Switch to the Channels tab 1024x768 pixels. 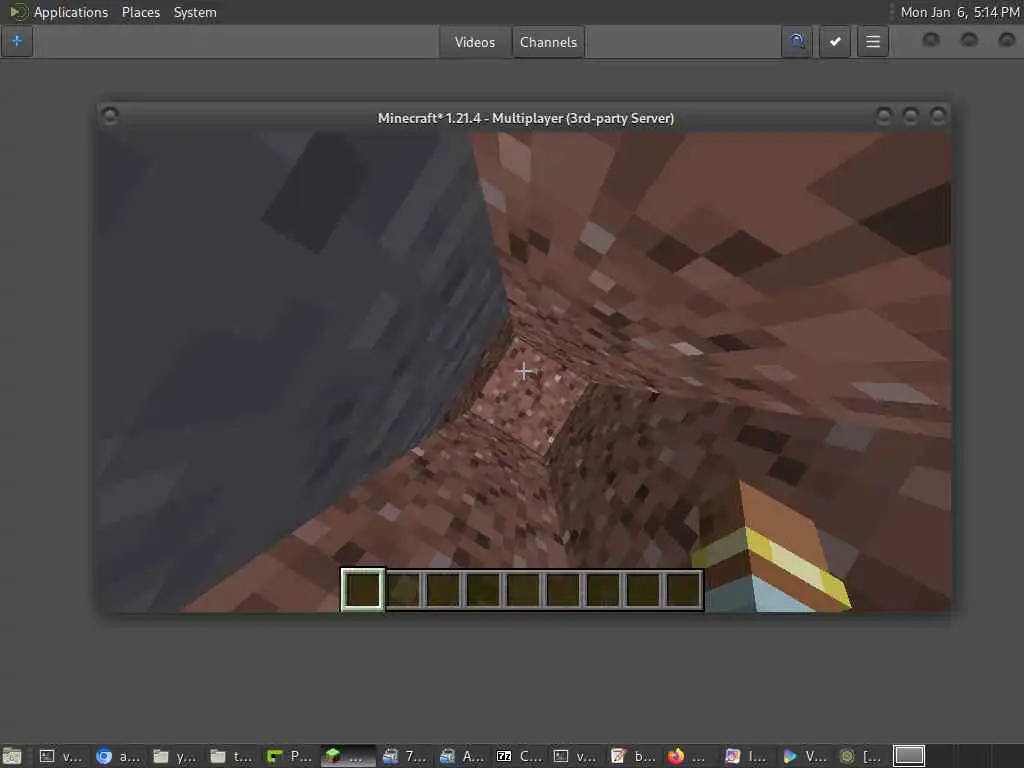coord(548,42)
